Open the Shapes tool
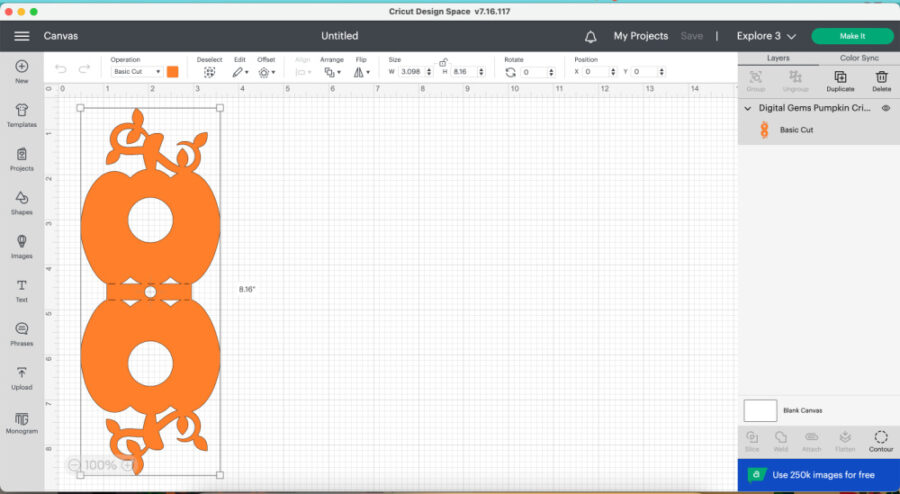The height and width of the screenshot is (494, 900). coord(21,202)
